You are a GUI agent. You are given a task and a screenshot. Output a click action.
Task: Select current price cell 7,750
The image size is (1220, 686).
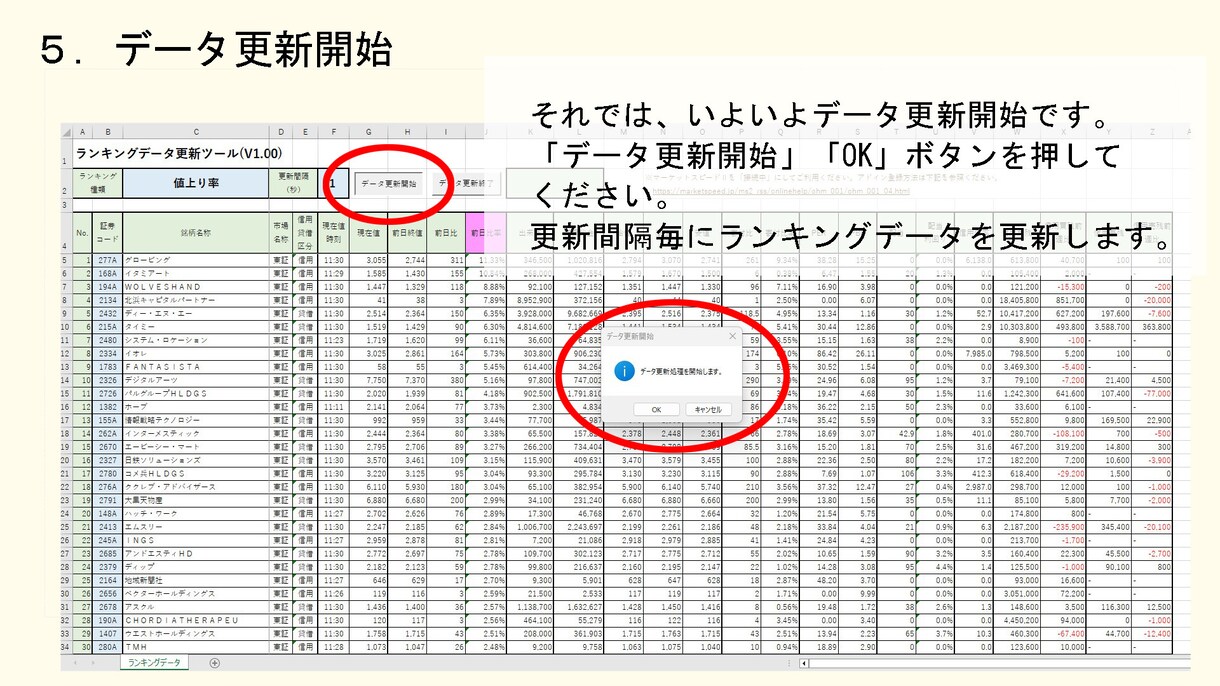pos(369,379)
